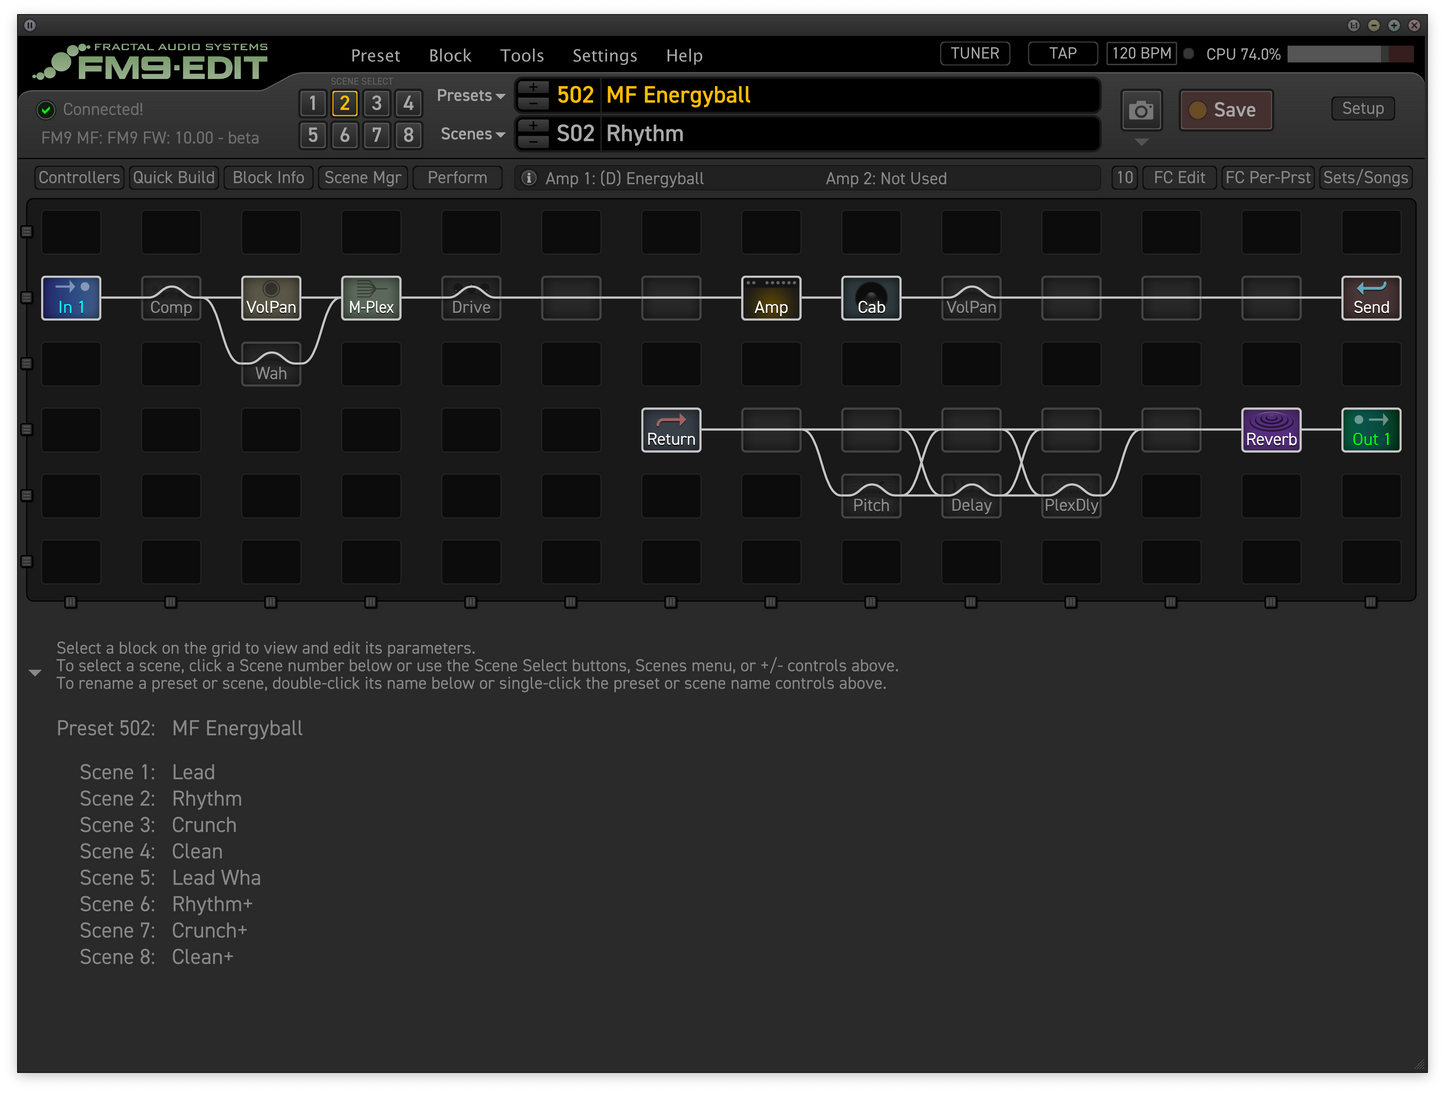Click the Save button
1445x1093 pixels.
(x=1225, y=110)
